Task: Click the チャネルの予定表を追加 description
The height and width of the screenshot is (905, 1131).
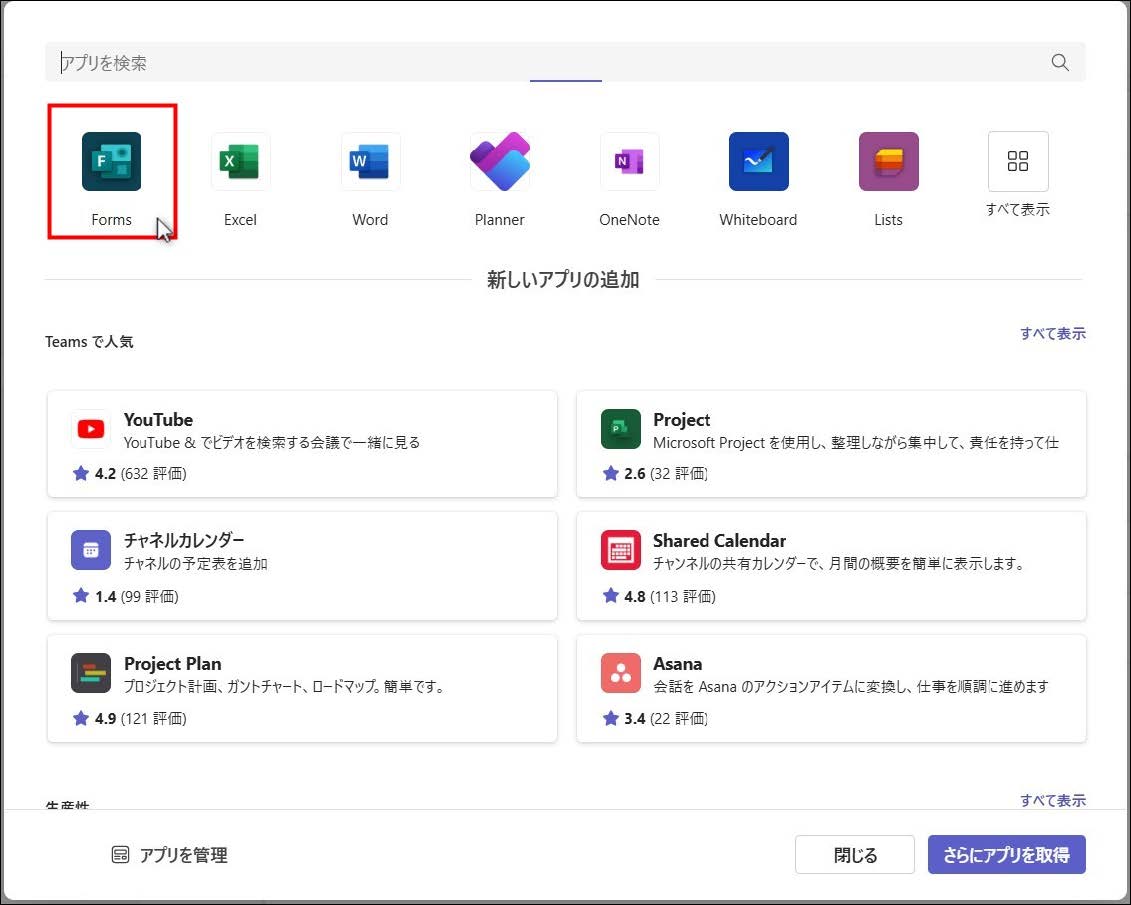Action: click(195, 564)
